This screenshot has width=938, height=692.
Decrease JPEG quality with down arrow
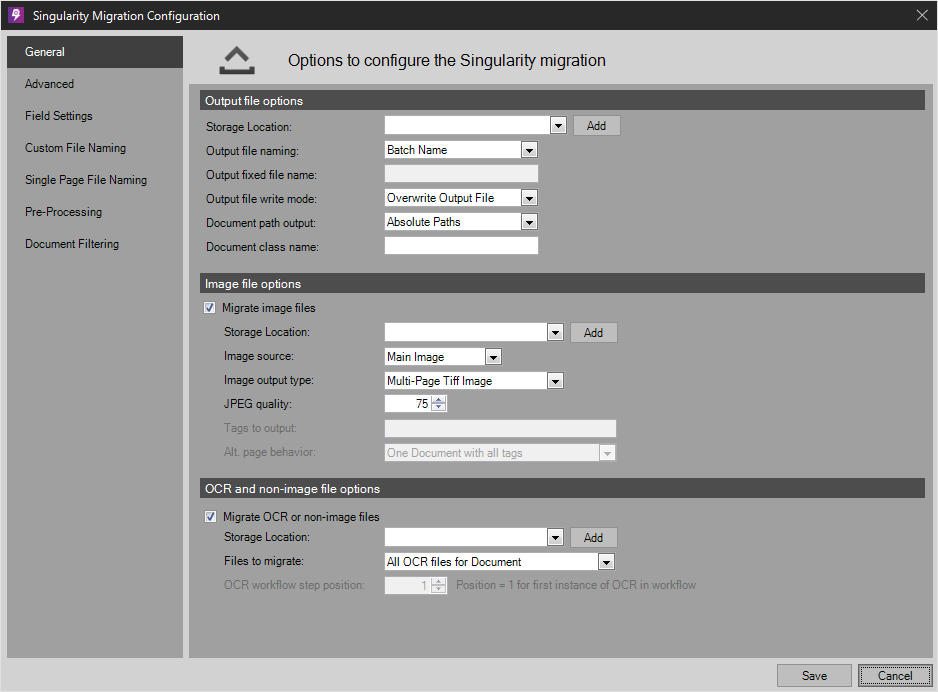438,407
